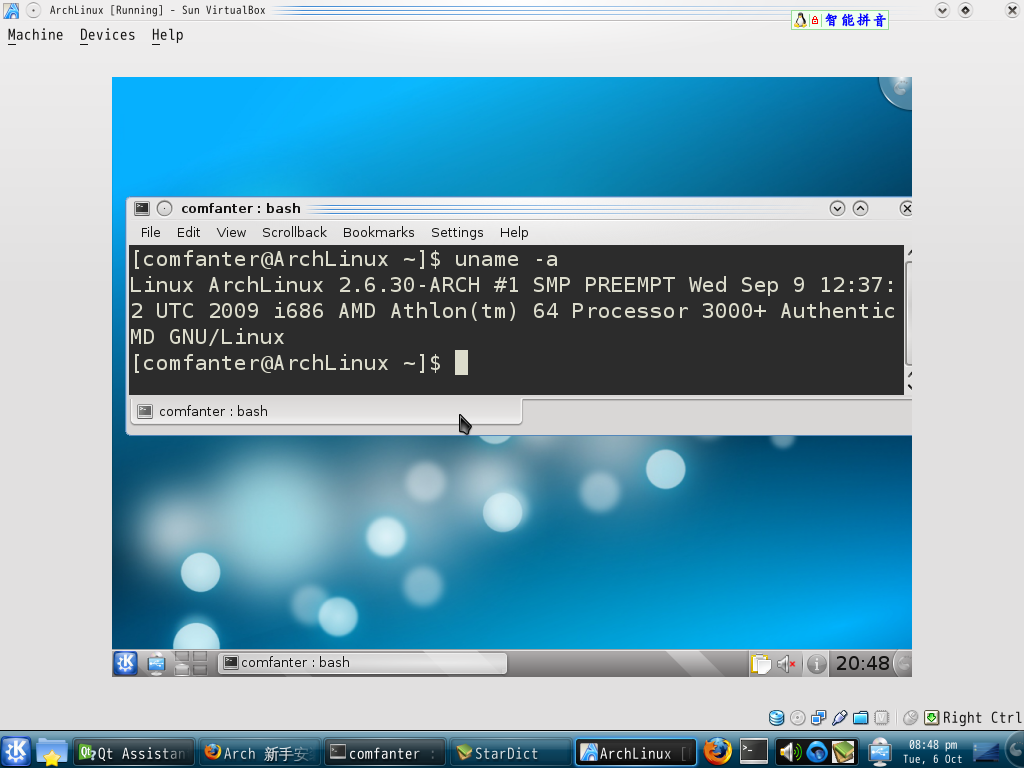Open the Konsole Scrollback menu
The image size is (1024, 768).
[294, 232]
